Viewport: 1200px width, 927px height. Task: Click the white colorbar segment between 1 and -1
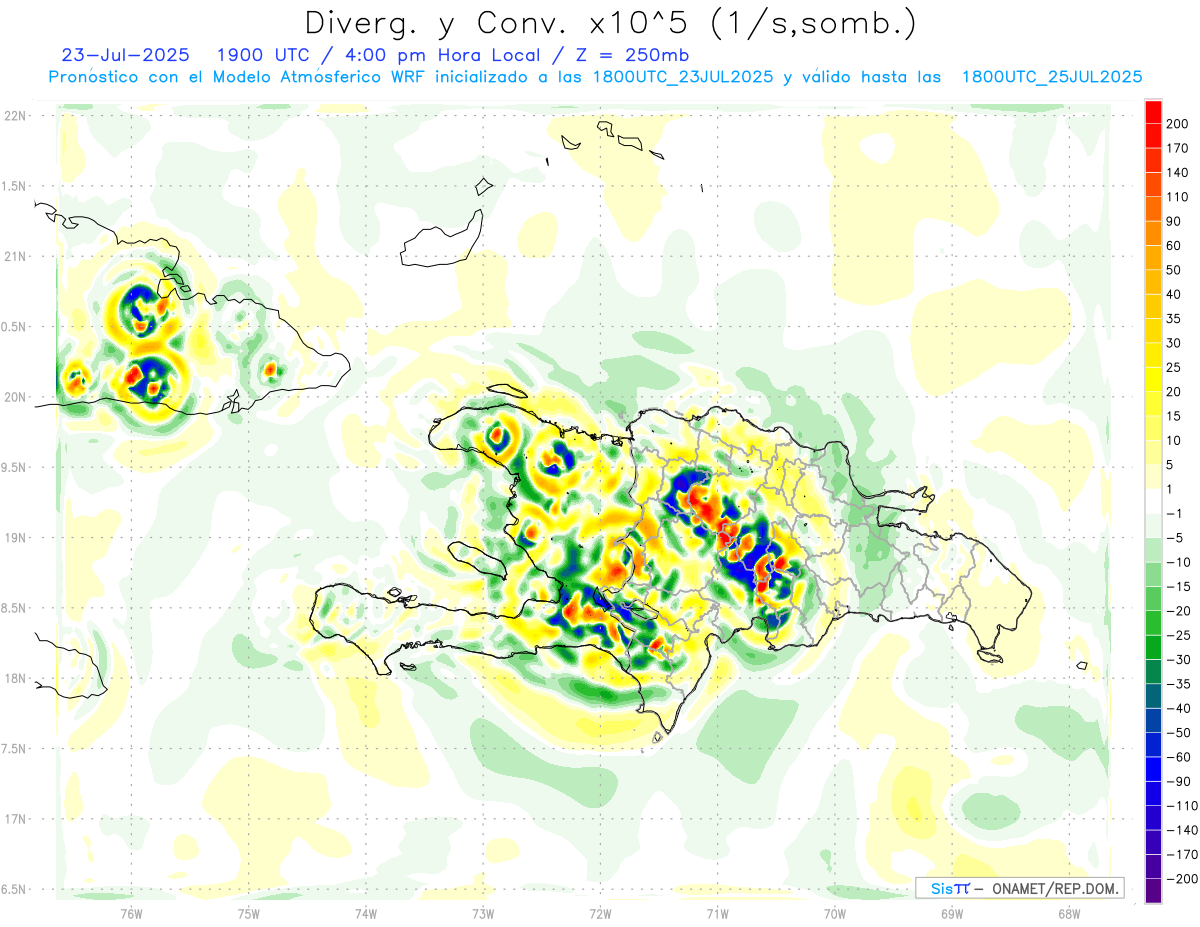click(x=1153, y=501)
